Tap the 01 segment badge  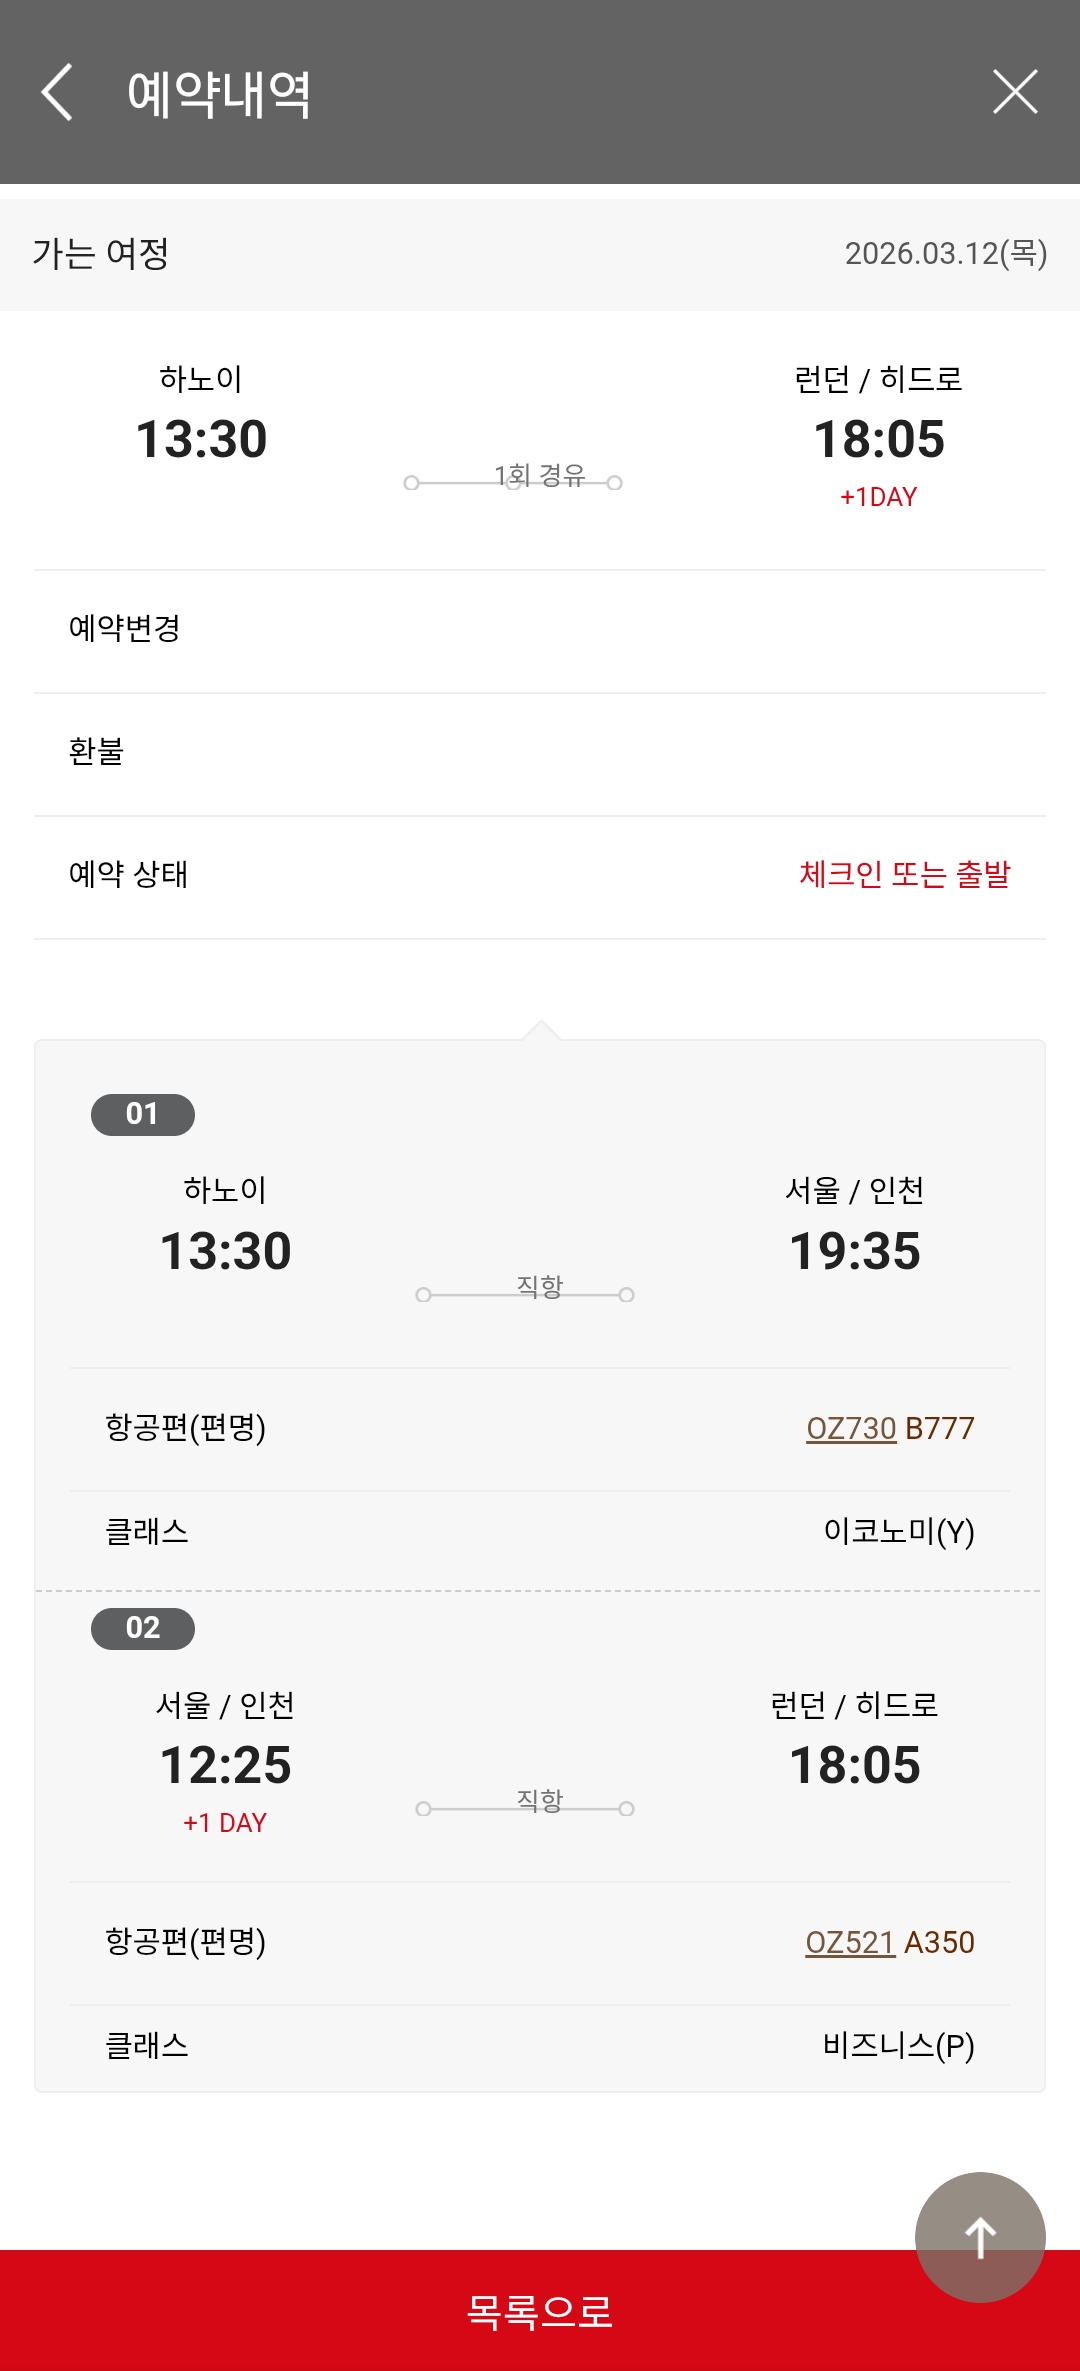click(x=143, y=1114)
